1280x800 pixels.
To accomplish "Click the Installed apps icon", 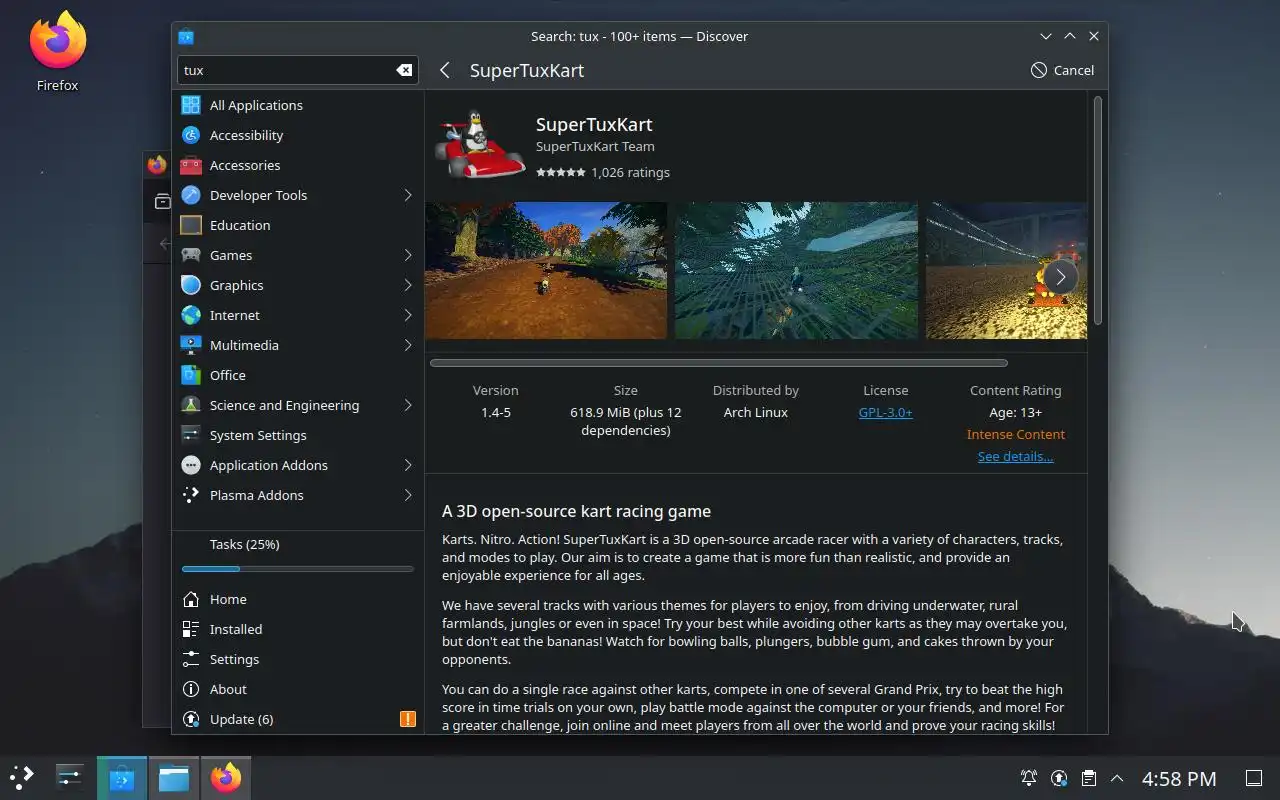I will (x=191, y=629).
